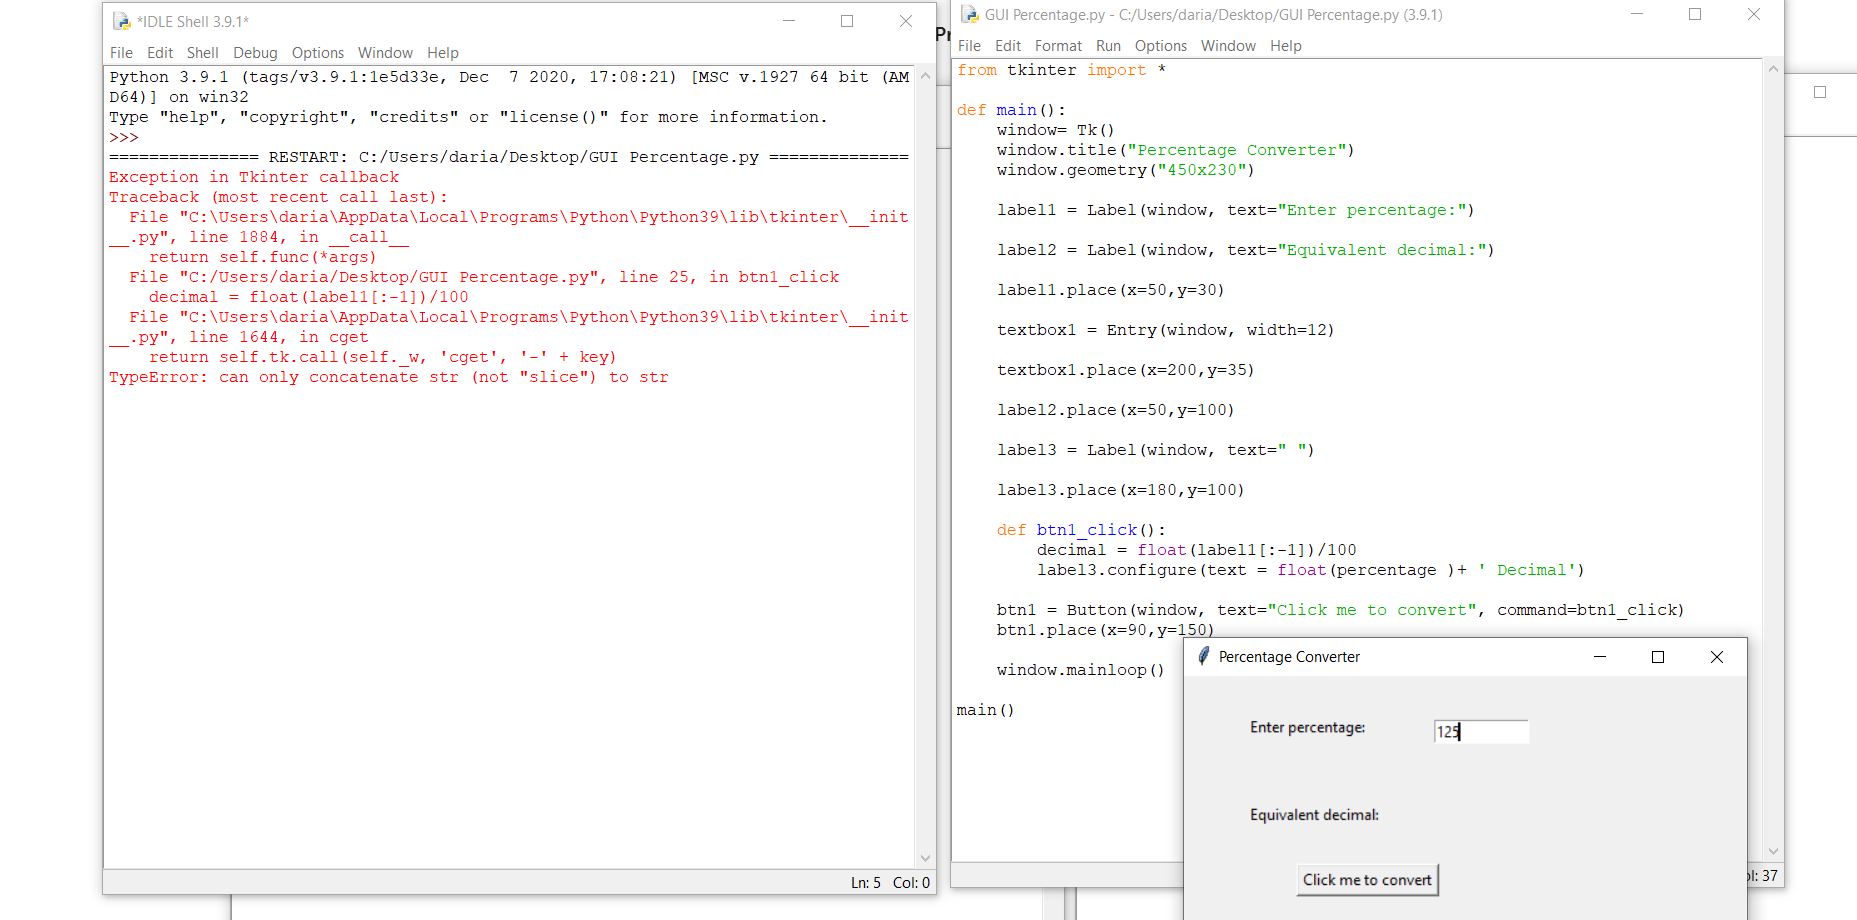Open the Edit menu in IDLE Shell
1857x920 pixels.
tap(160, 53)
